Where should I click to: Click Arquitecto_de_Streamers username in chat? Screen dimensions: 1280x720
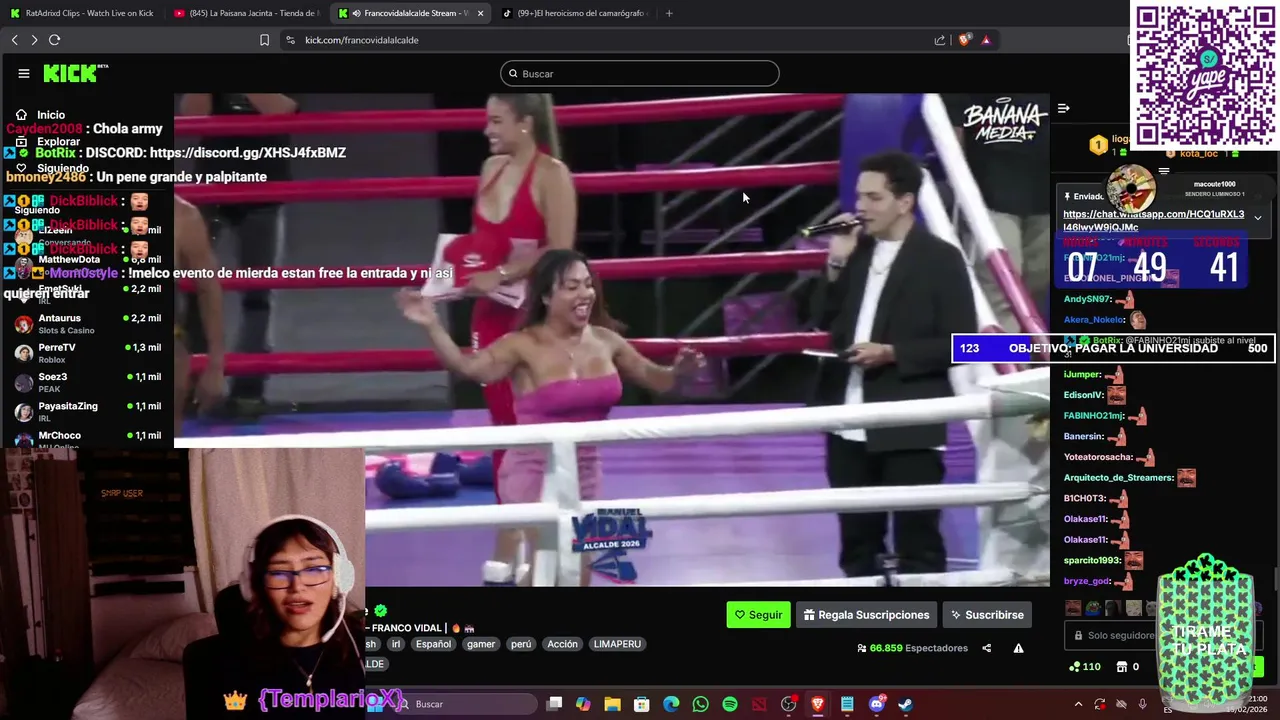coord(1118,478)
